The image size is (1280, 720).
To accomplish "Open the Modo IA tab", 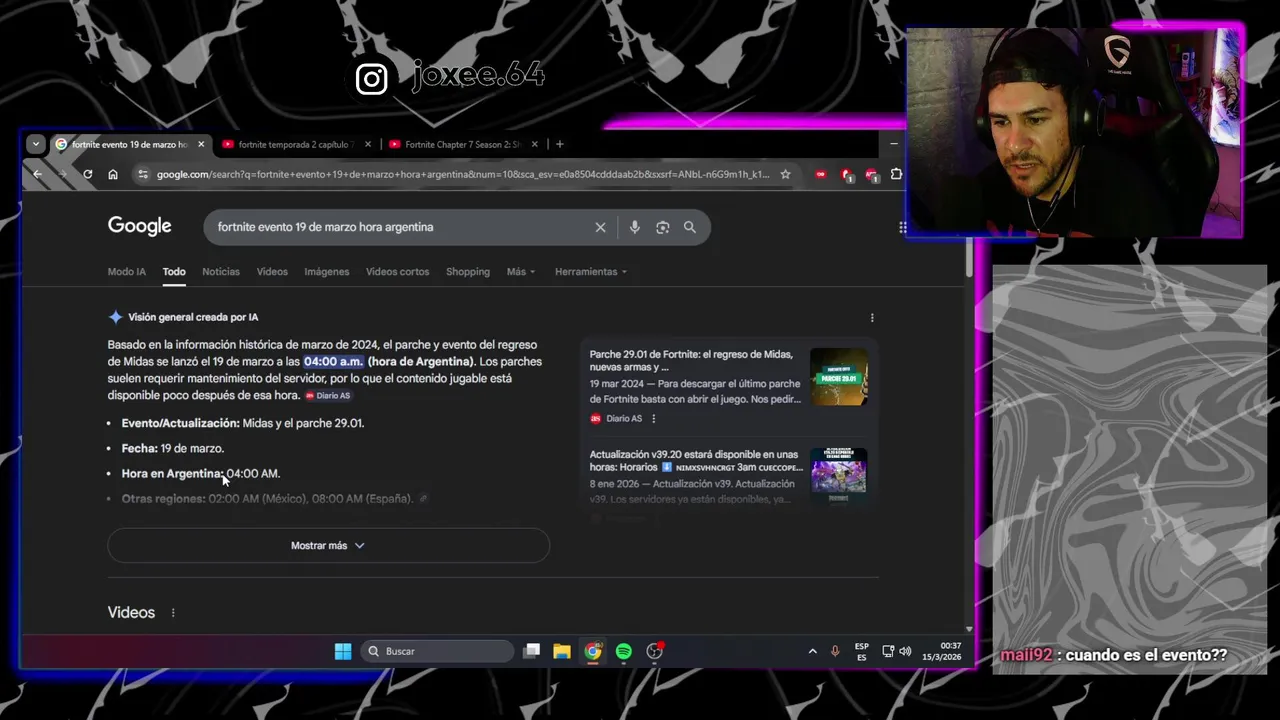I will point(126,271).
